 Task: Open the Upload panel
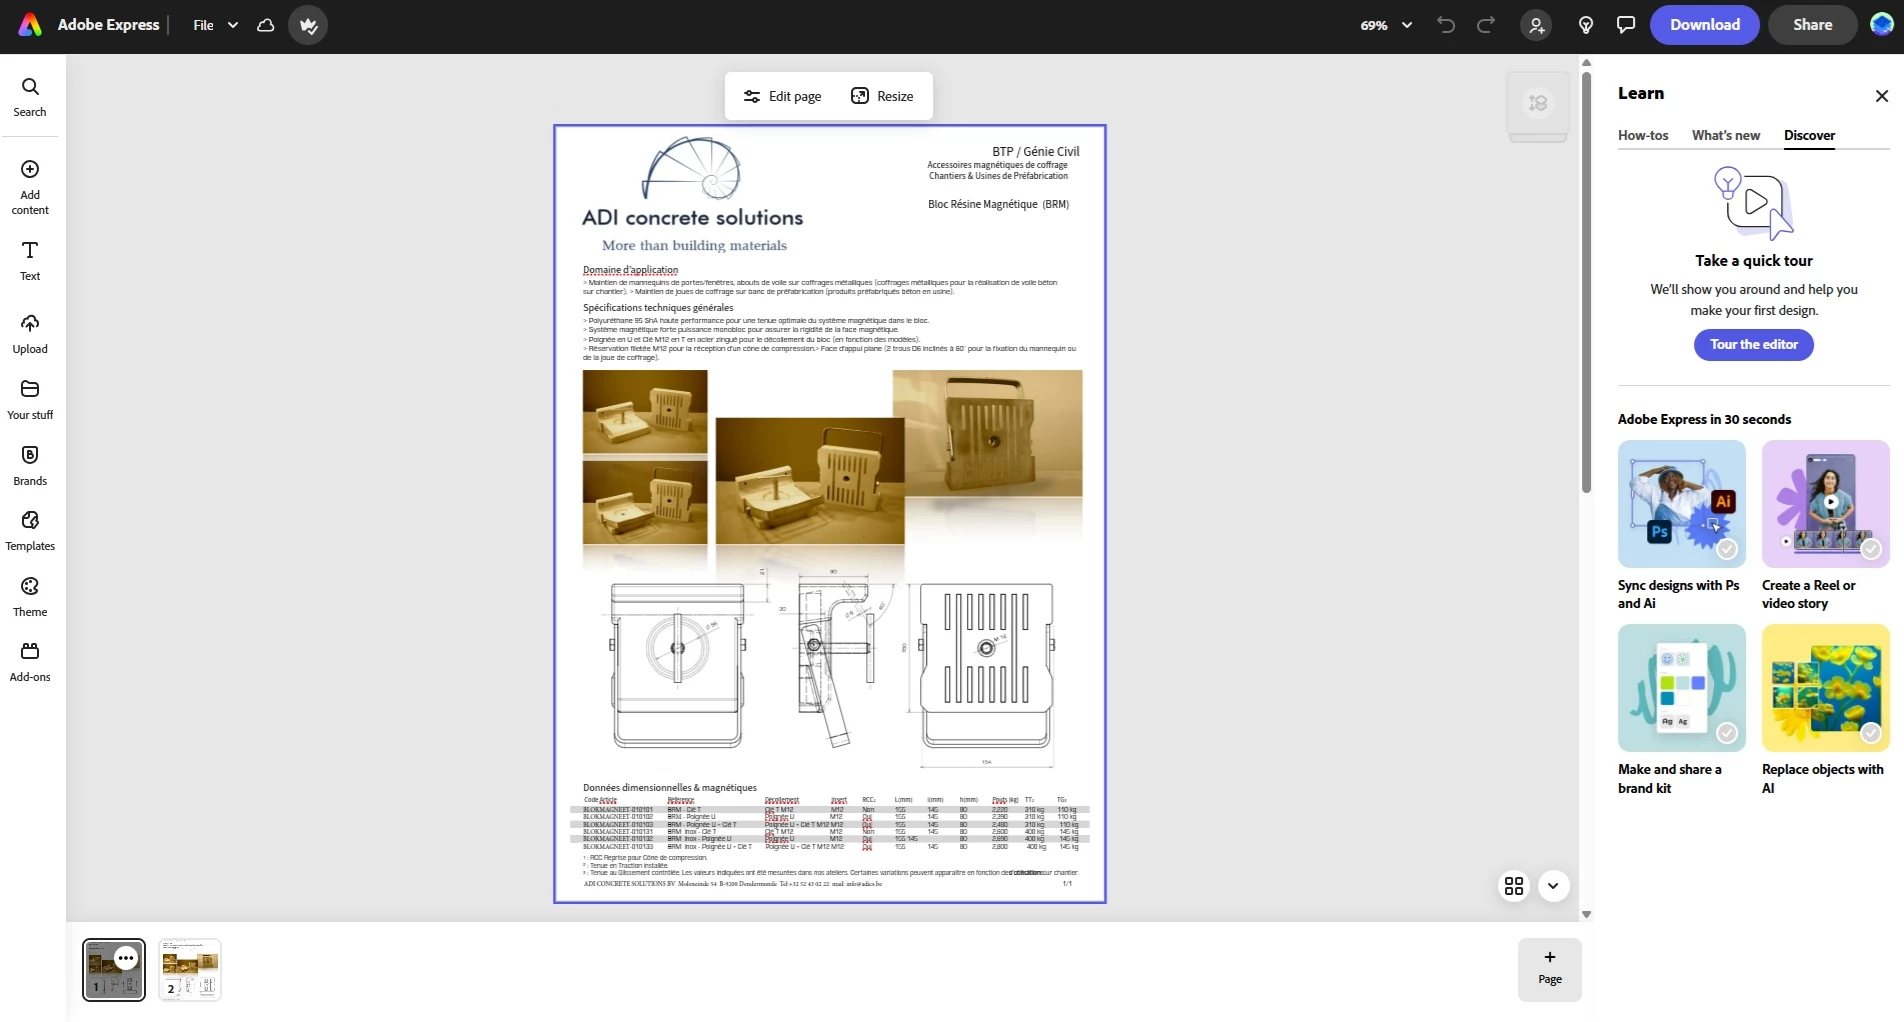point(30,335)
